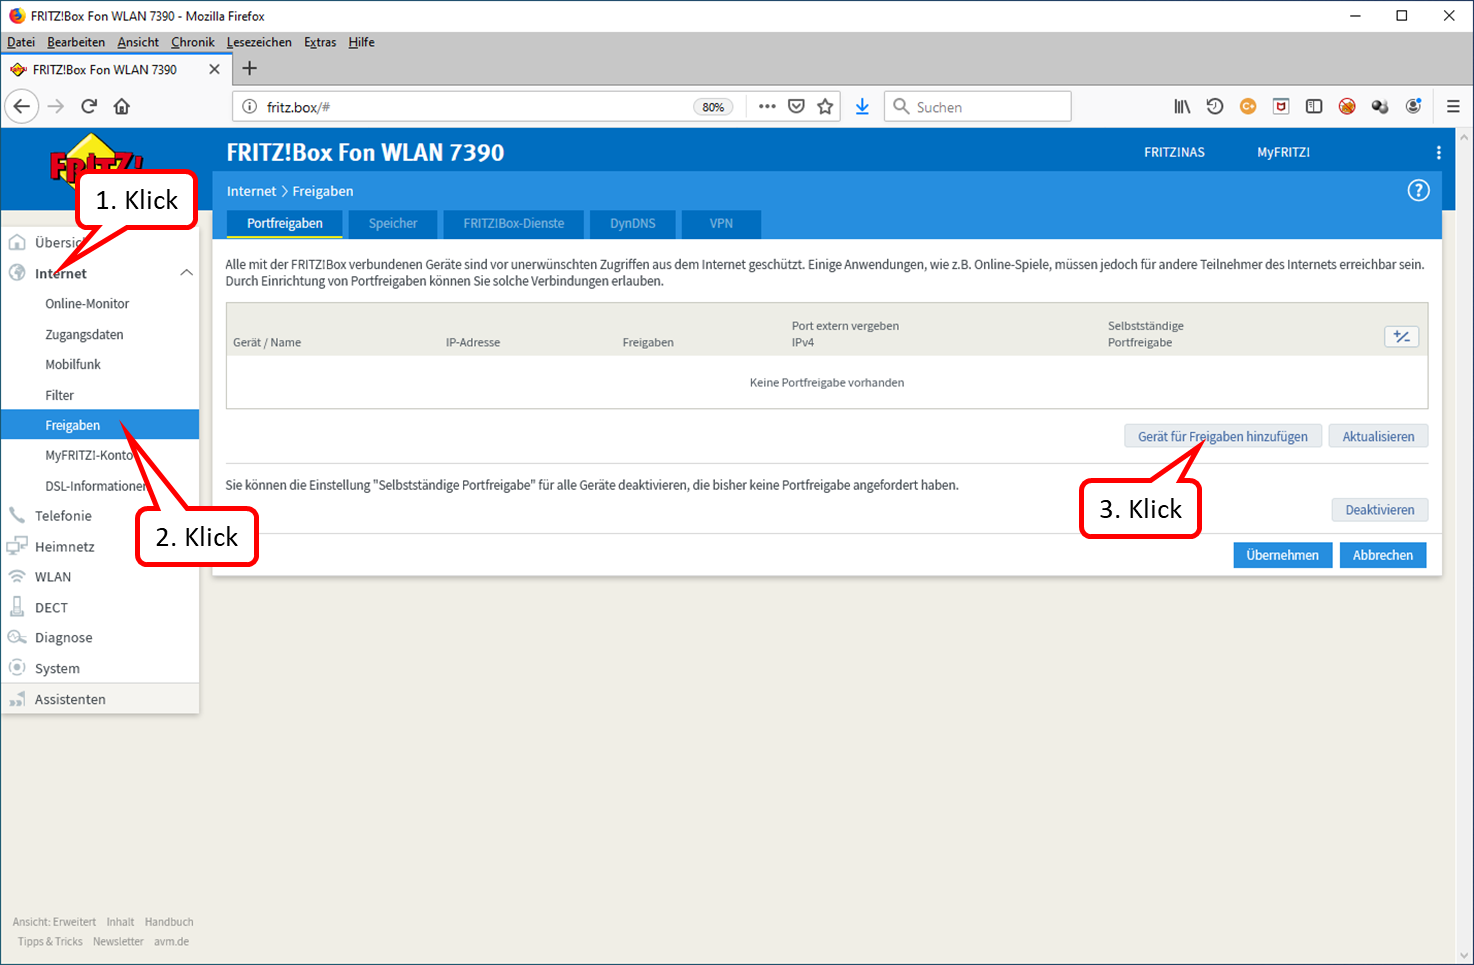Reload the fritz.box page
Image resolution: width=1474 pixels, height=965 pixels.
(x=89, y=106)
